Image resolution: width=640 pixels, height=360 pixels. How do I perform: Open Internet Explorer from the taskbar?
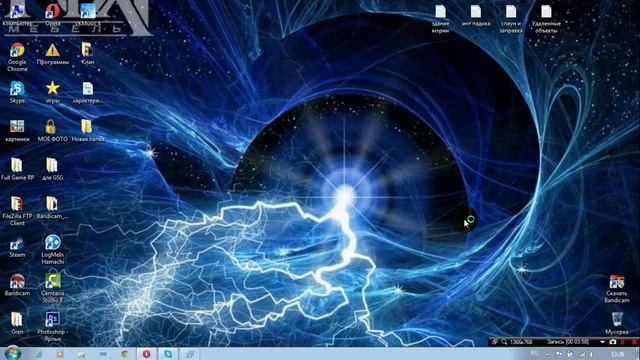(38, 354)
